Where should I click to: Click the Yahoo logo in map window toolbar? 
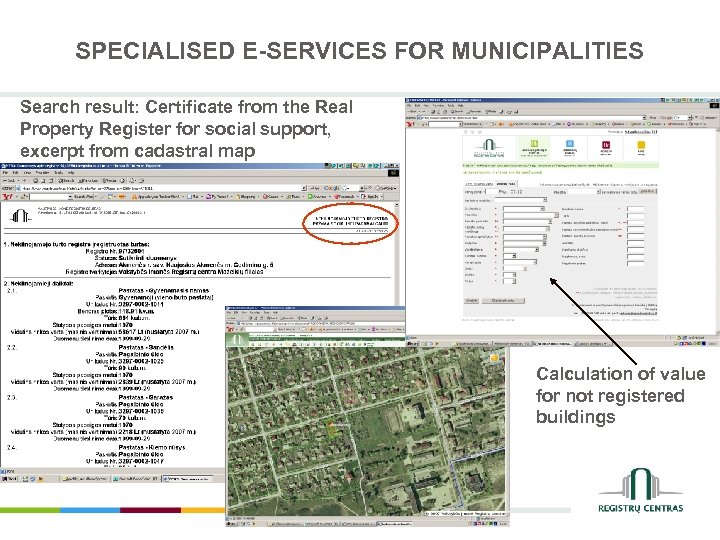pos(231,329)
